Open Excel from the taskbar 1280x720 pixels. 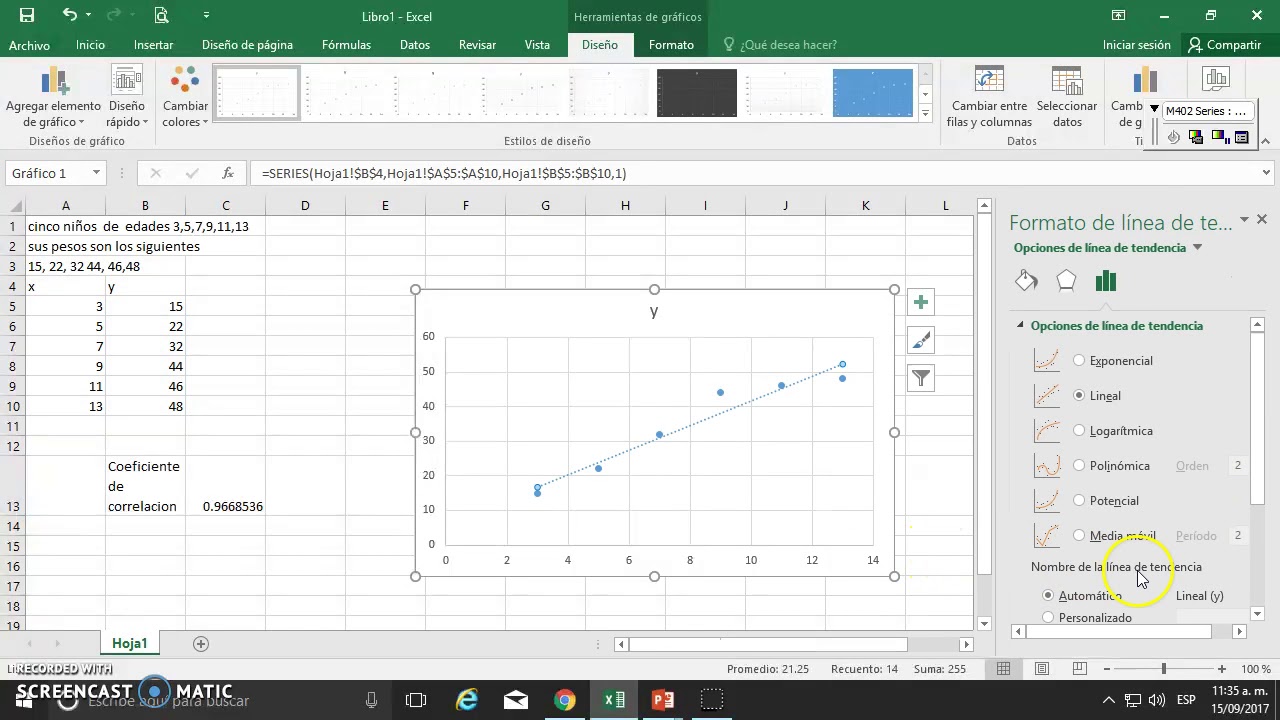[614, 700]
